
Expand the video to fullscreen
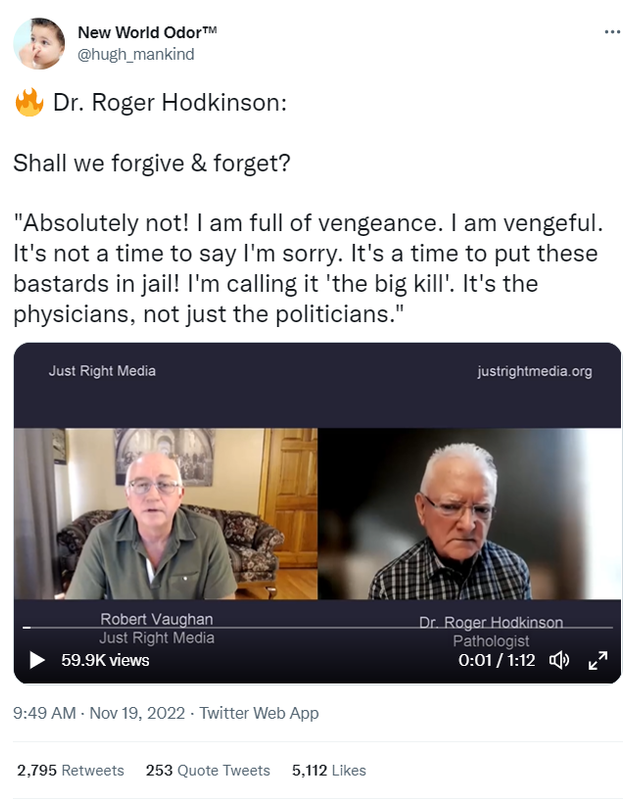[x=598, y=660]
